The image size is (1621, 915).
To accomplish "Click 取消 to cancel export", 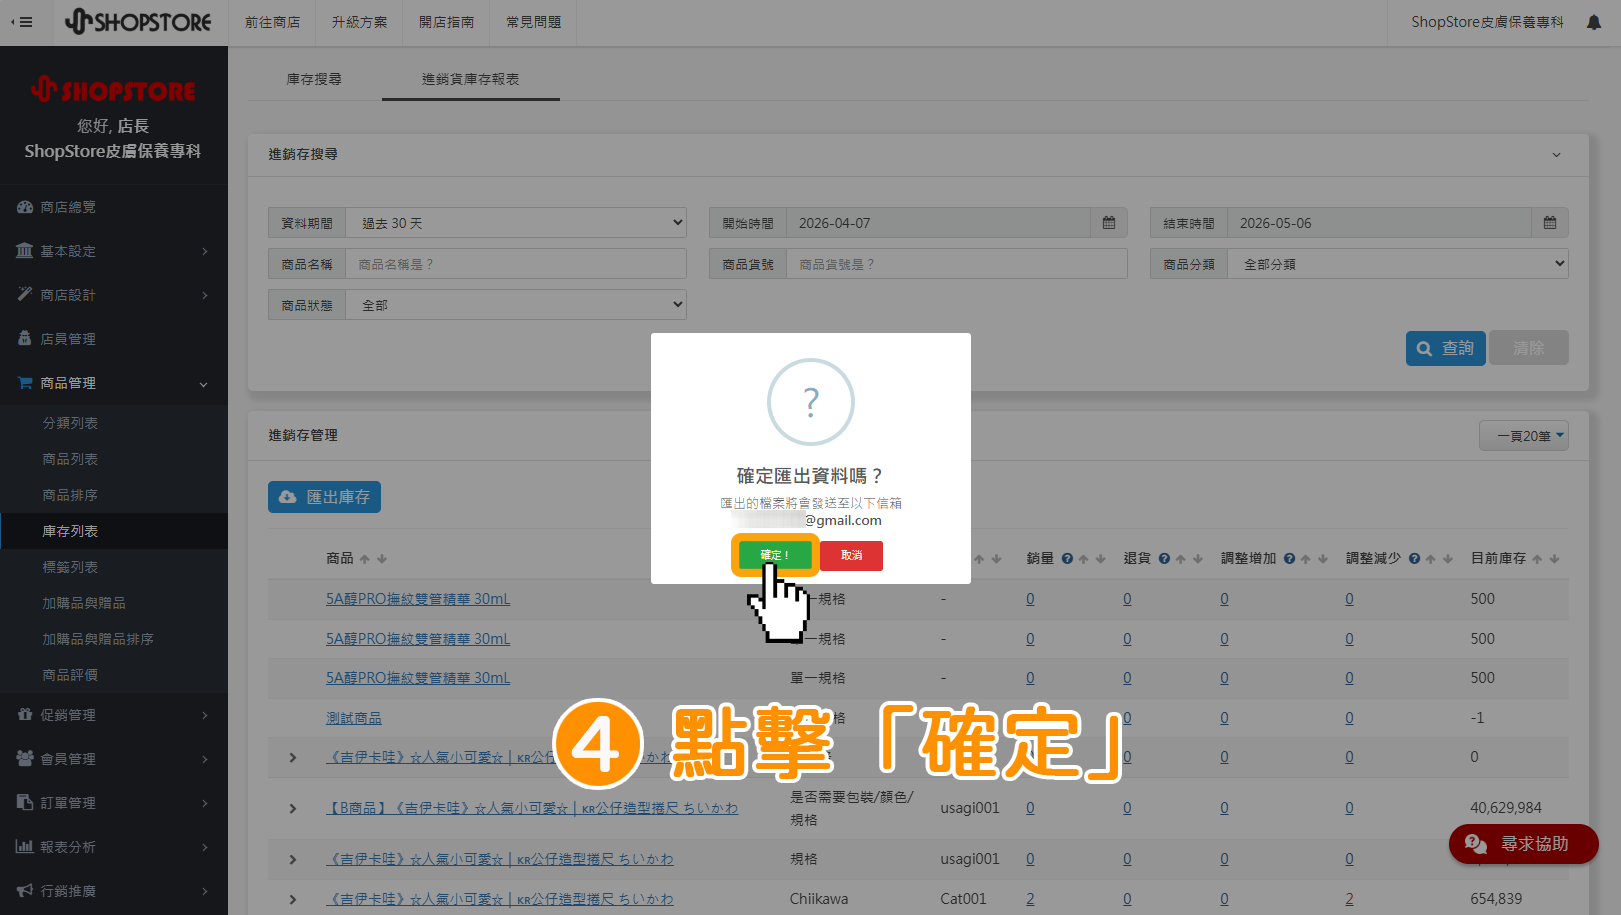I will [851, 555].
